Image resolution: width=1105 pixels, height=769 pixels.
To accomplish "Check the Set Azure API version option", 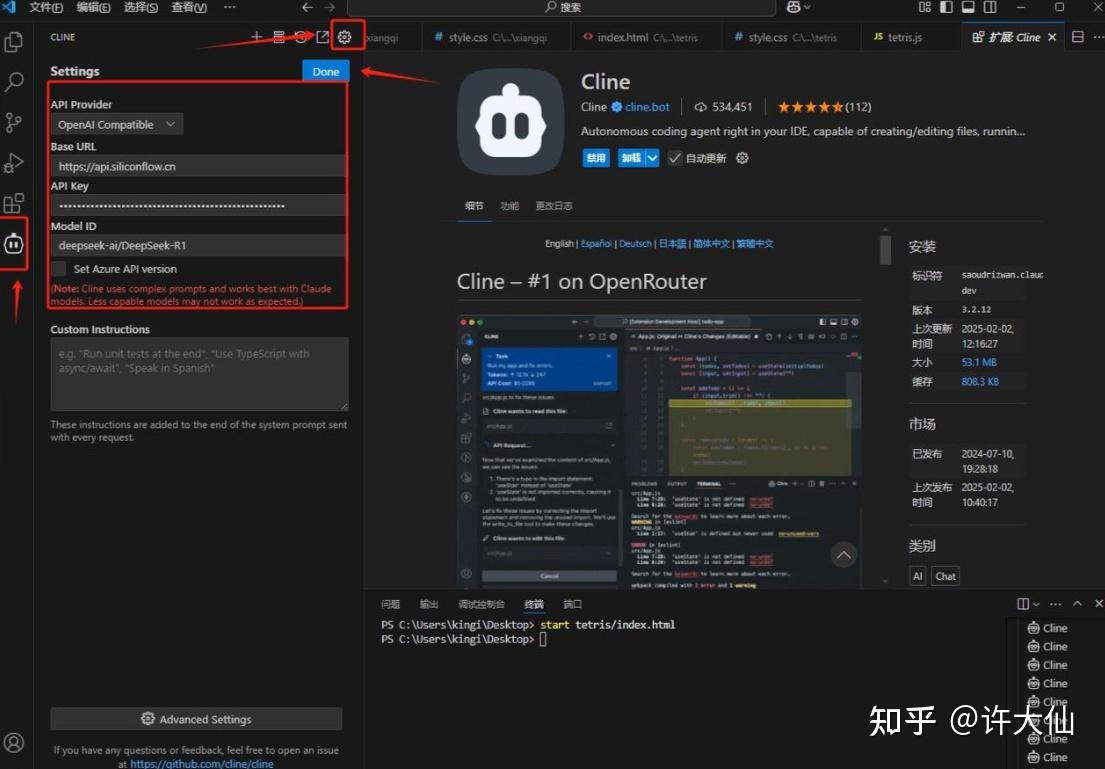I will [x=57, y=268].
